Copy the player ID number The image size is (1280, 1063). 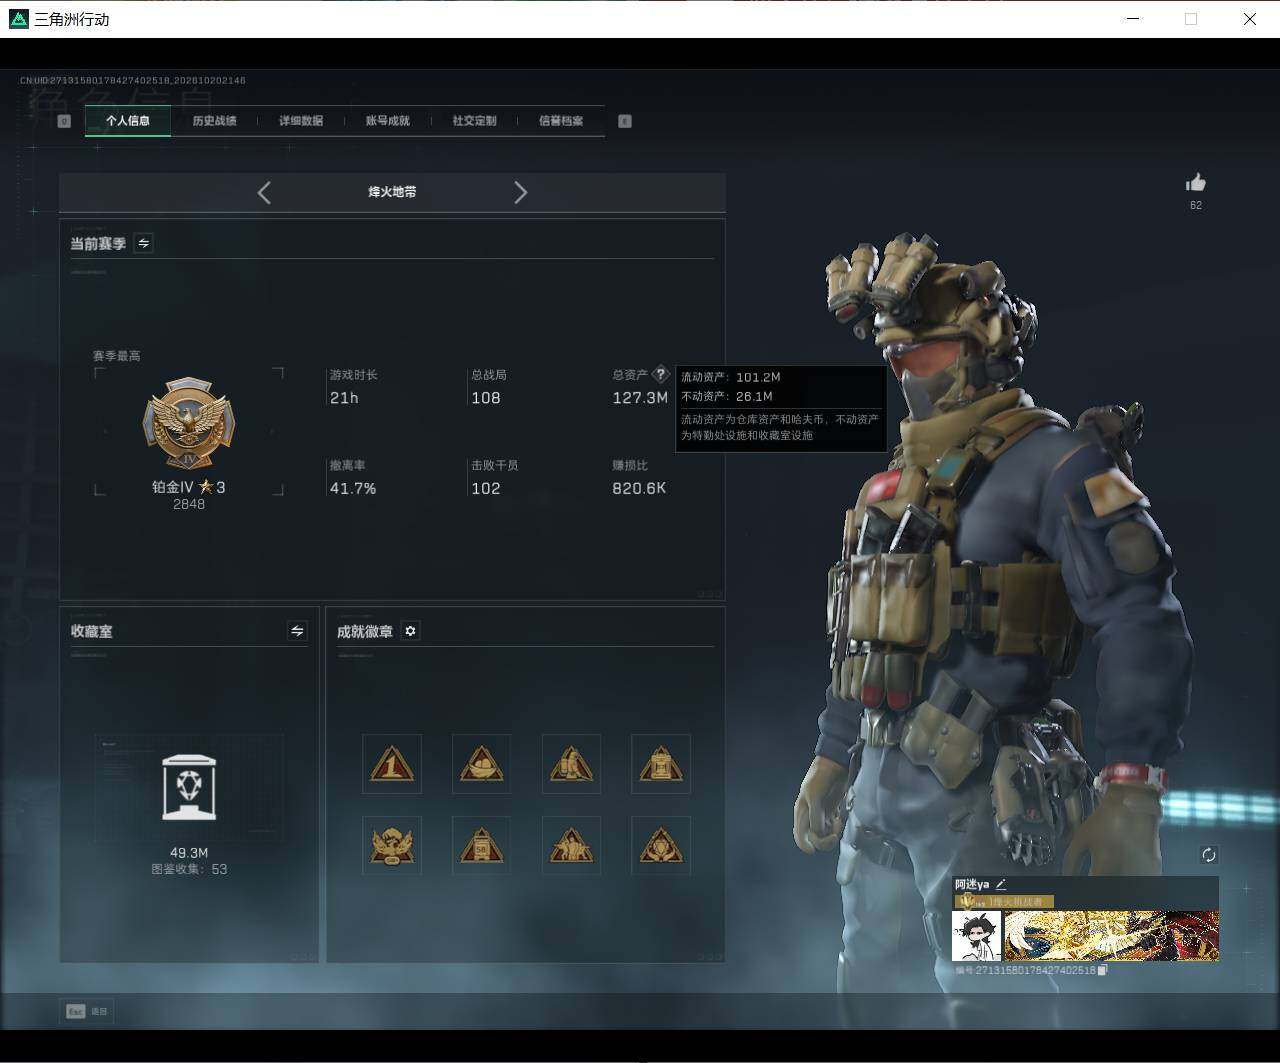coord(1103,970)
